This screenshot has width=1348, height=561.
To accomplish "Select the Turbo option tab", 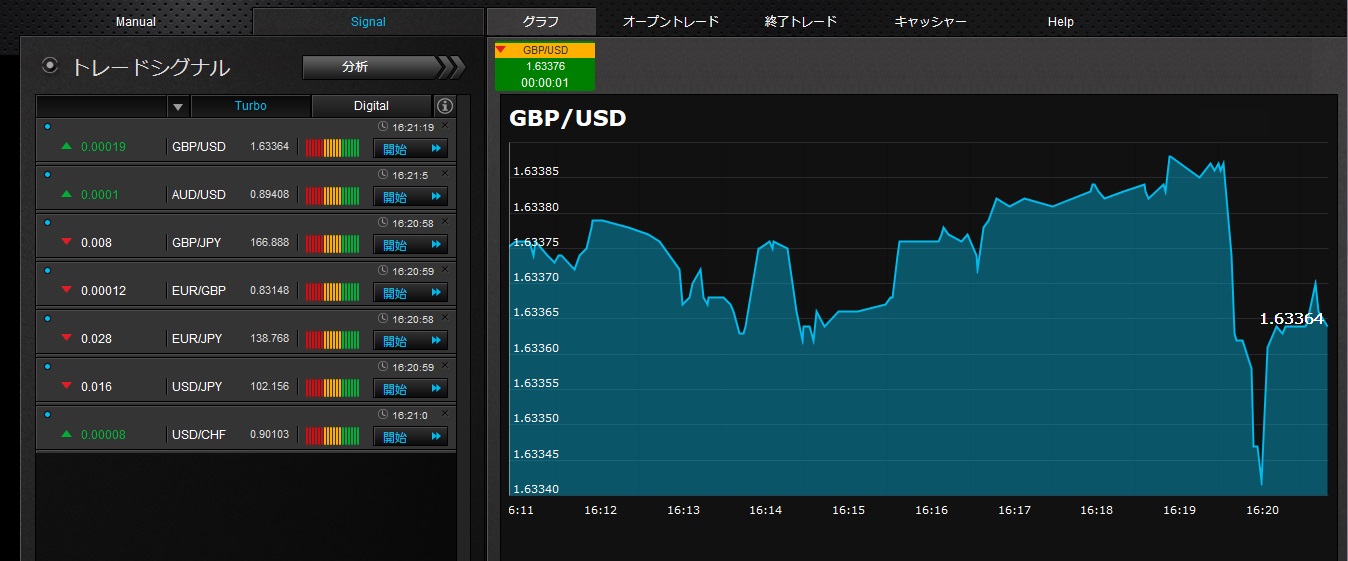I will click(251, 106).
